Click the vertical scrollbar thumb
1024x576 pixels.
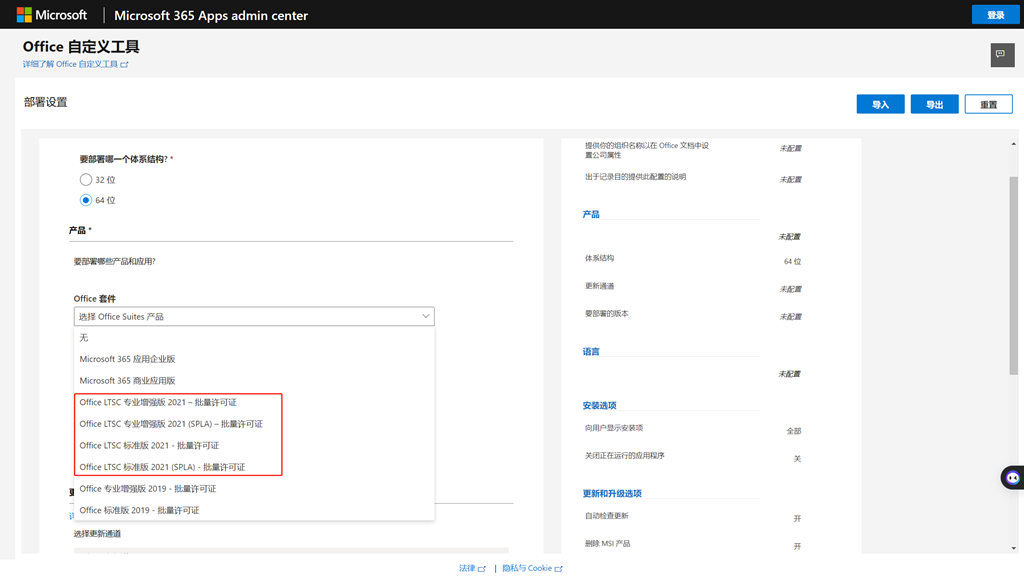(x=1014, y=275)
